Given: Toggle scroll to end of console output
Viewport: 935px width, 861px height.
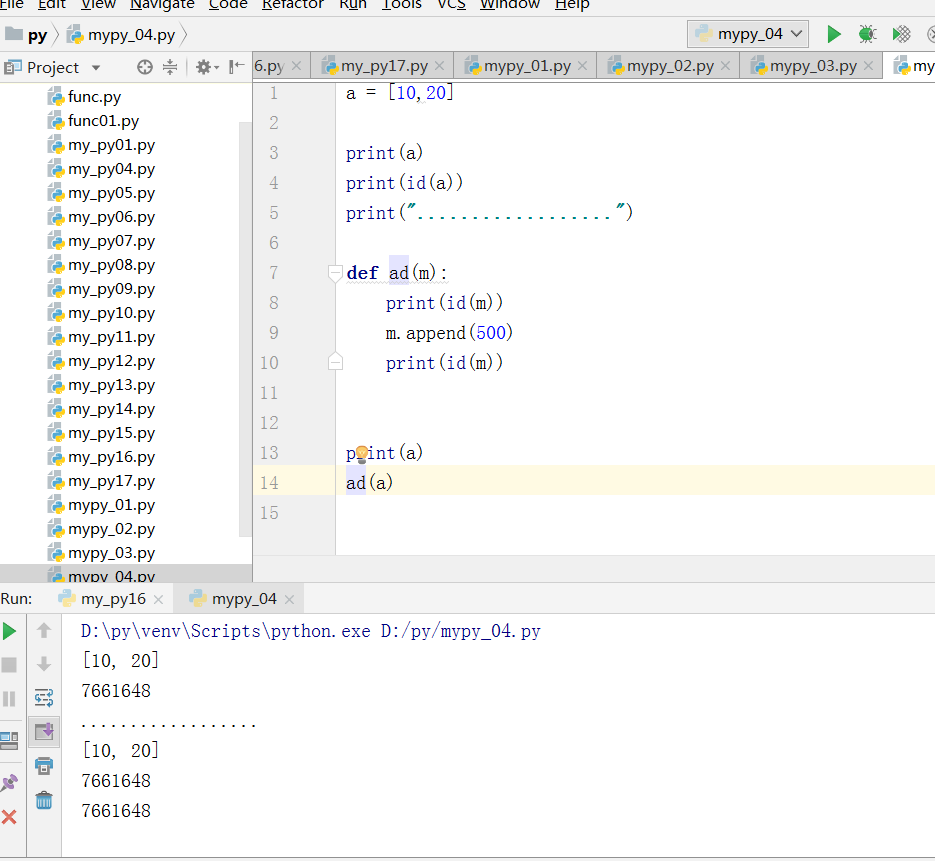Looking at the screenshot, I should pos(44,731).
